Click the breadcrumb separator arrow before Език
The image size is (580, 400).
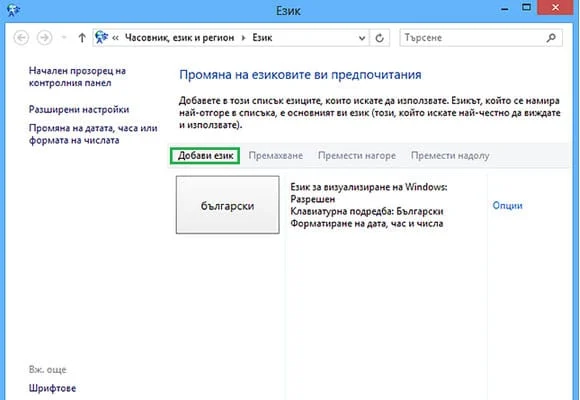[243, 38]
